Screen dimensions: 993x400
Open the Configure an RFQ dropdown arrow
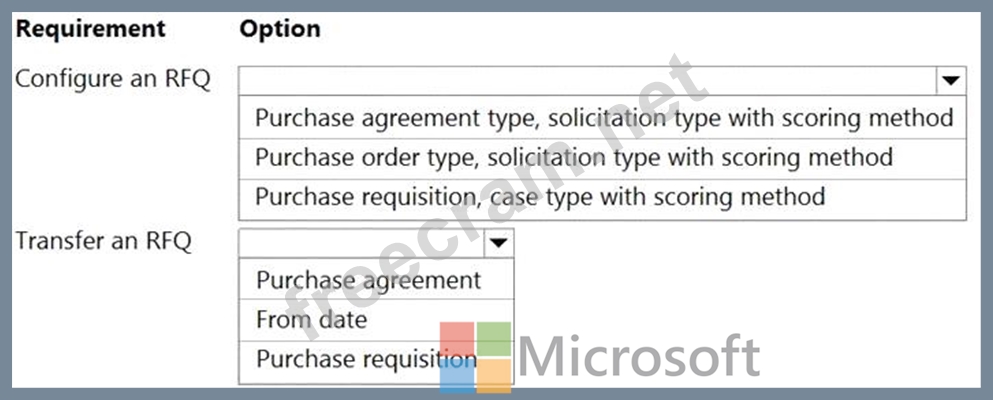point(949,80)
